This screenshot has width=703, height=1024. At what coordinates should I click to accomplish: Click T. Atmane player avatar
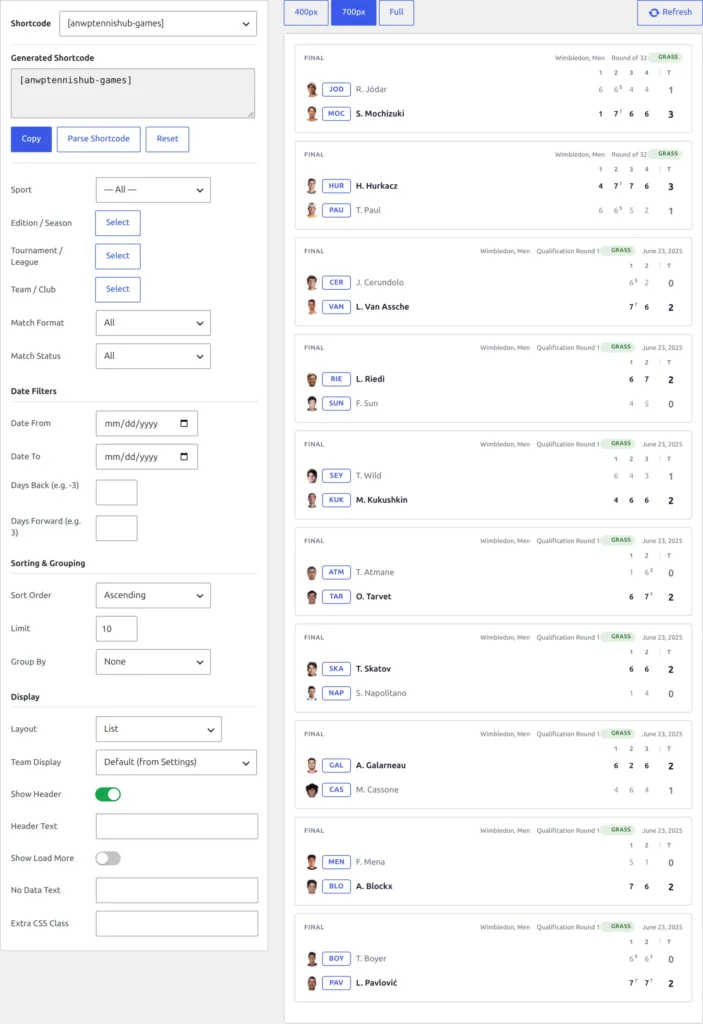[x=312, y=573]
